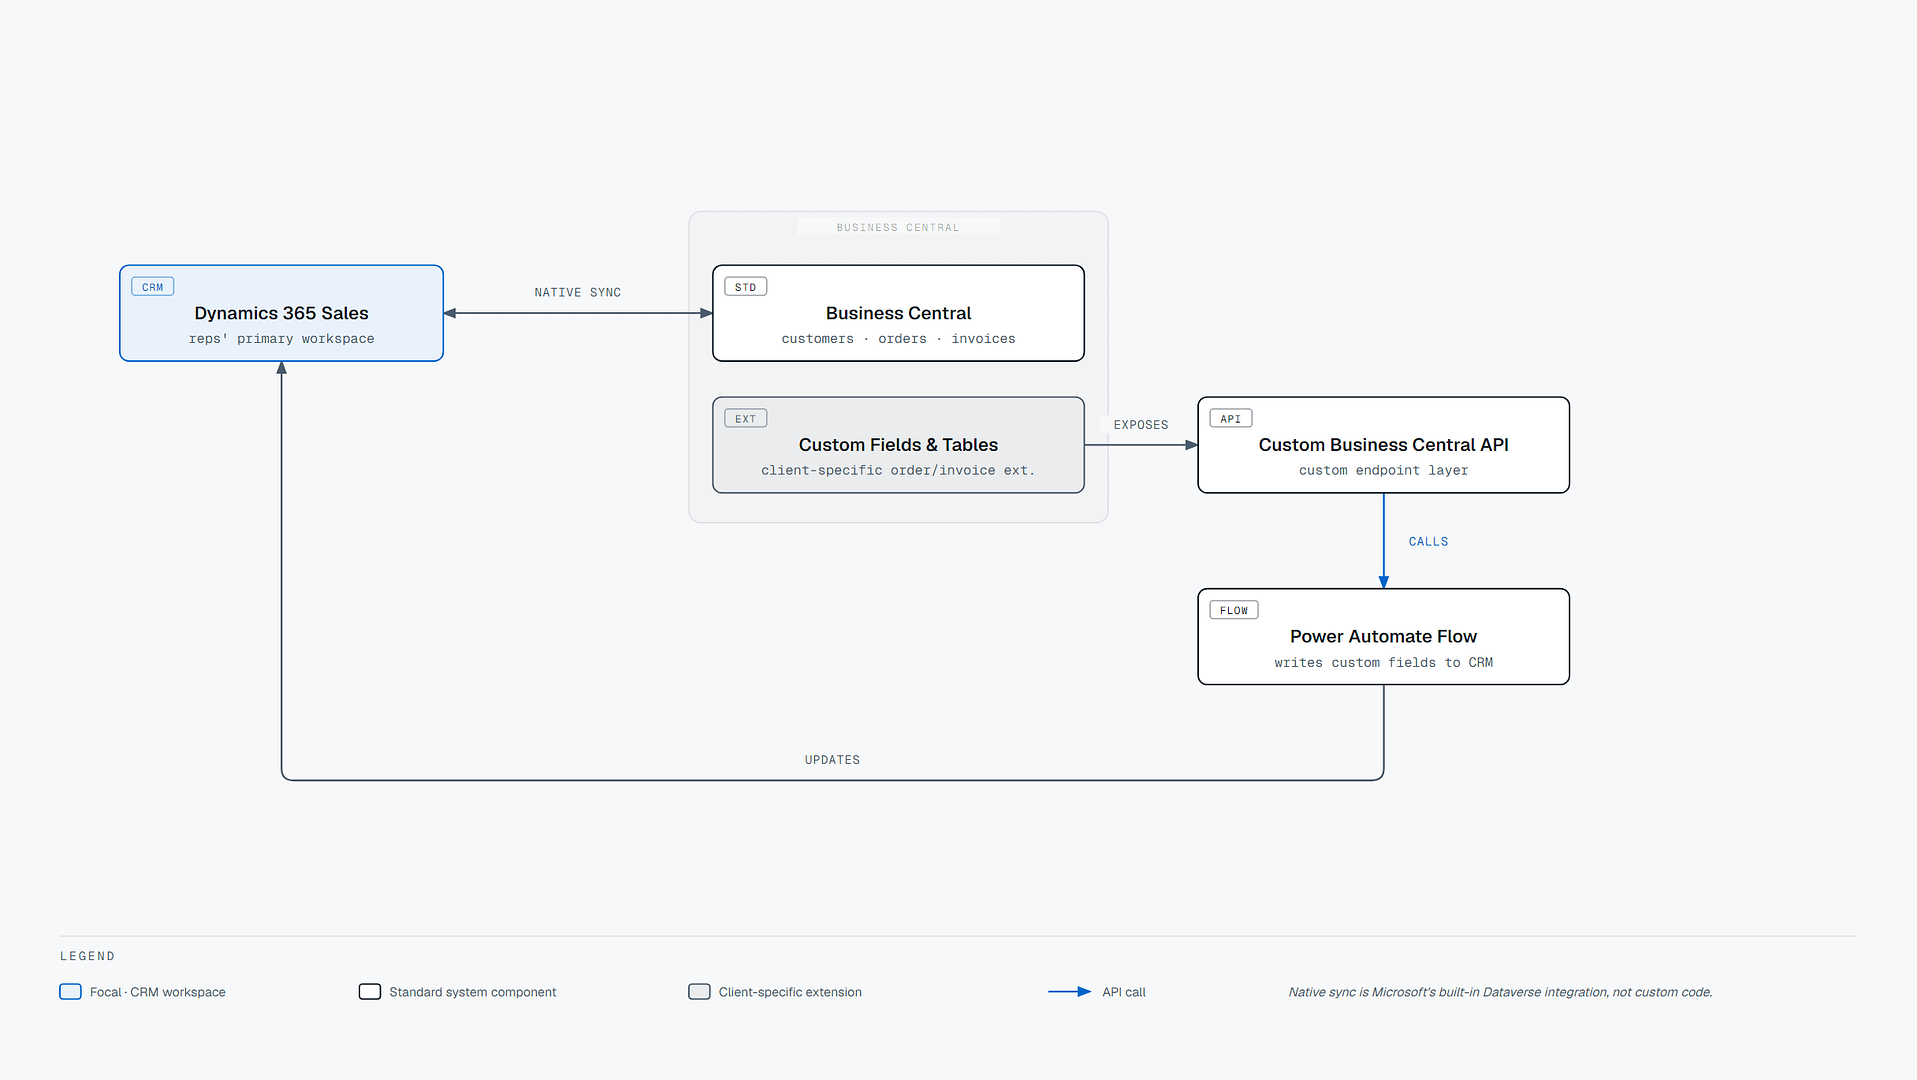The height and width of the screenshot is (1080, 1917).
Task: Click the BUSINESS CENTRAL group header
Action: (897, 227)
